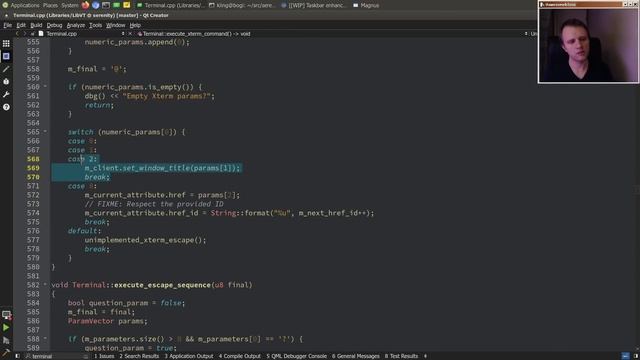Open the Places menu in top panel
This screenshot has width=640, height=360.
click(x=50, y=5)
